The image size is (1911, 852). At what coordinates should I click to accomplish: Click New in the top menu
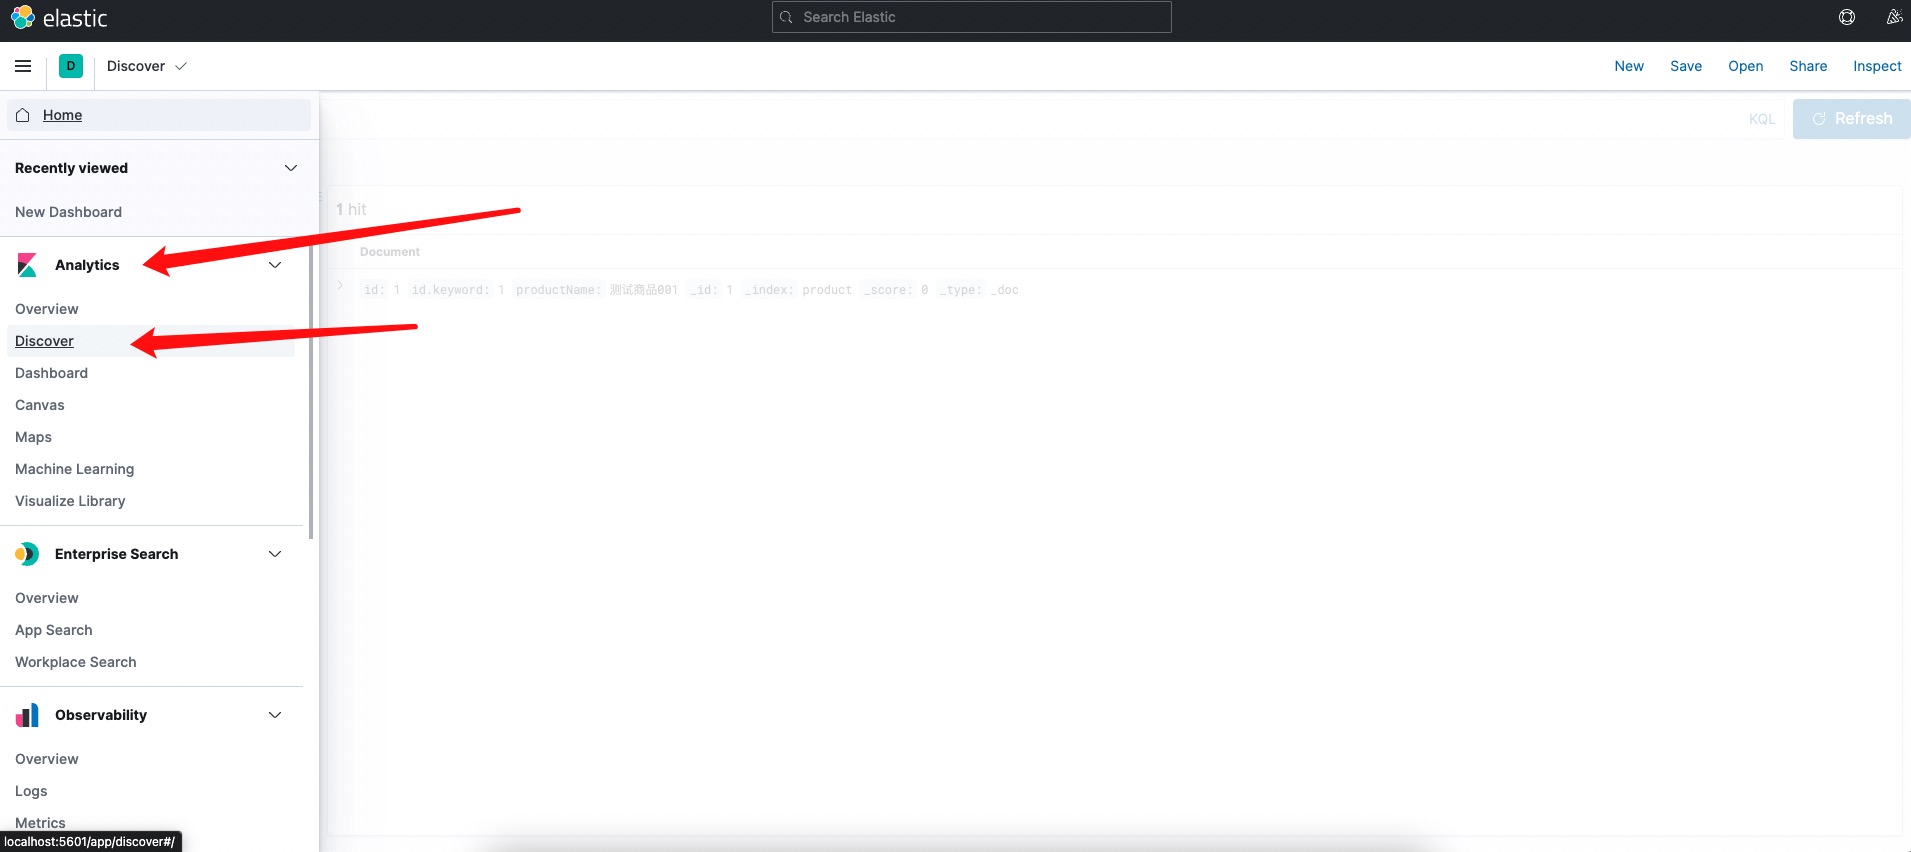tap(1629, 66)
